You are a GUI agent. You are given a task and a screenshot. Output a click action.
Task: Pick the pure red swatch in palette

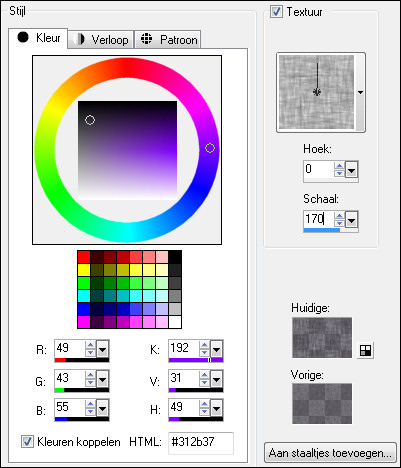84,257
